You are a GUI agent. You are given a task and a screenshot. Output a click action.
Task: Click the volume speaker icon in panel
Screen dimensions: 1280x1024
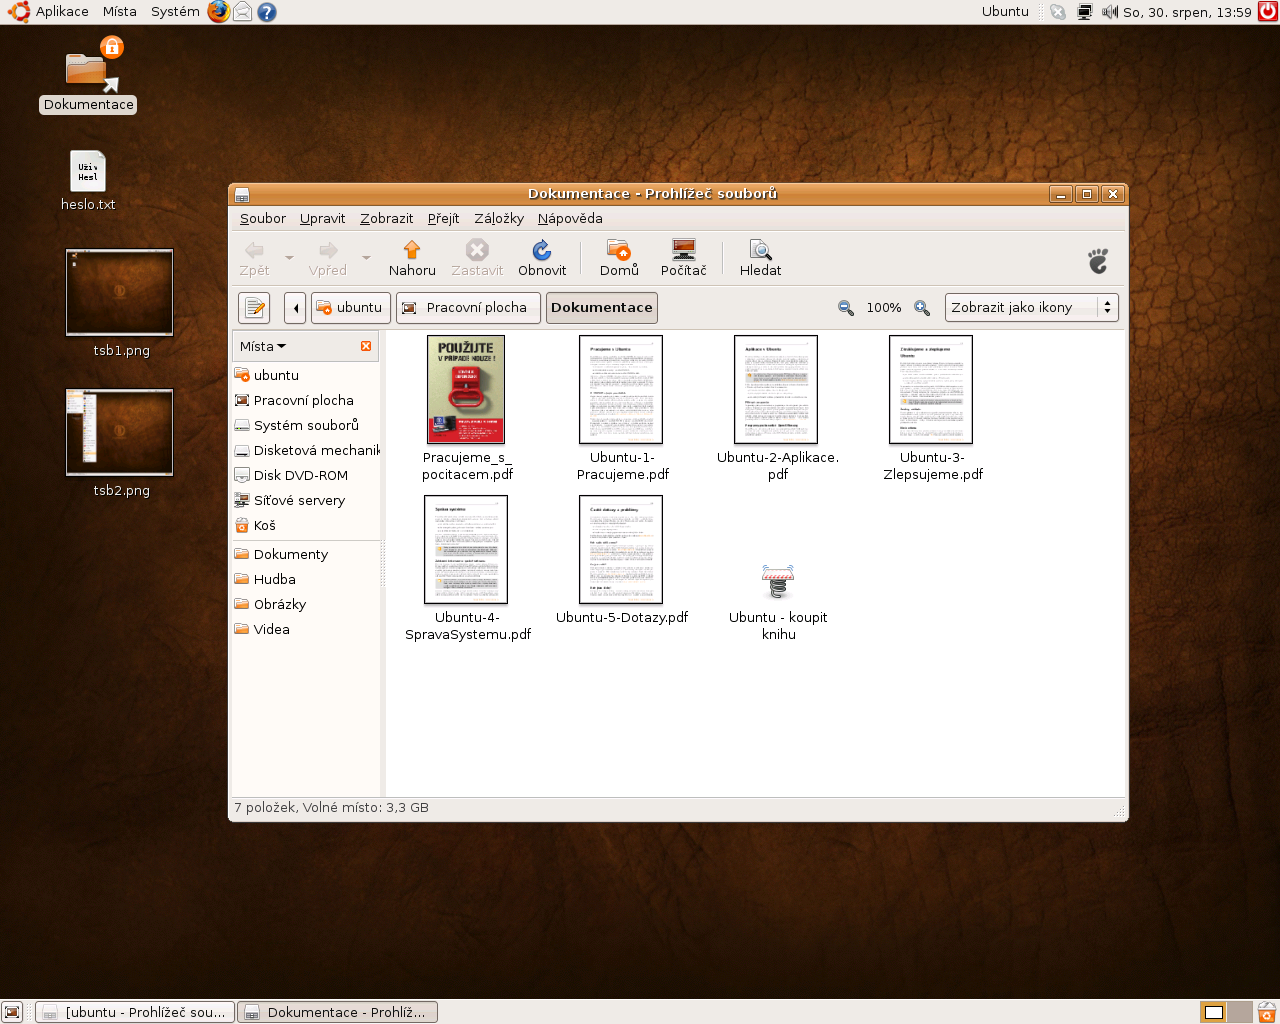tap(1110, 12)
